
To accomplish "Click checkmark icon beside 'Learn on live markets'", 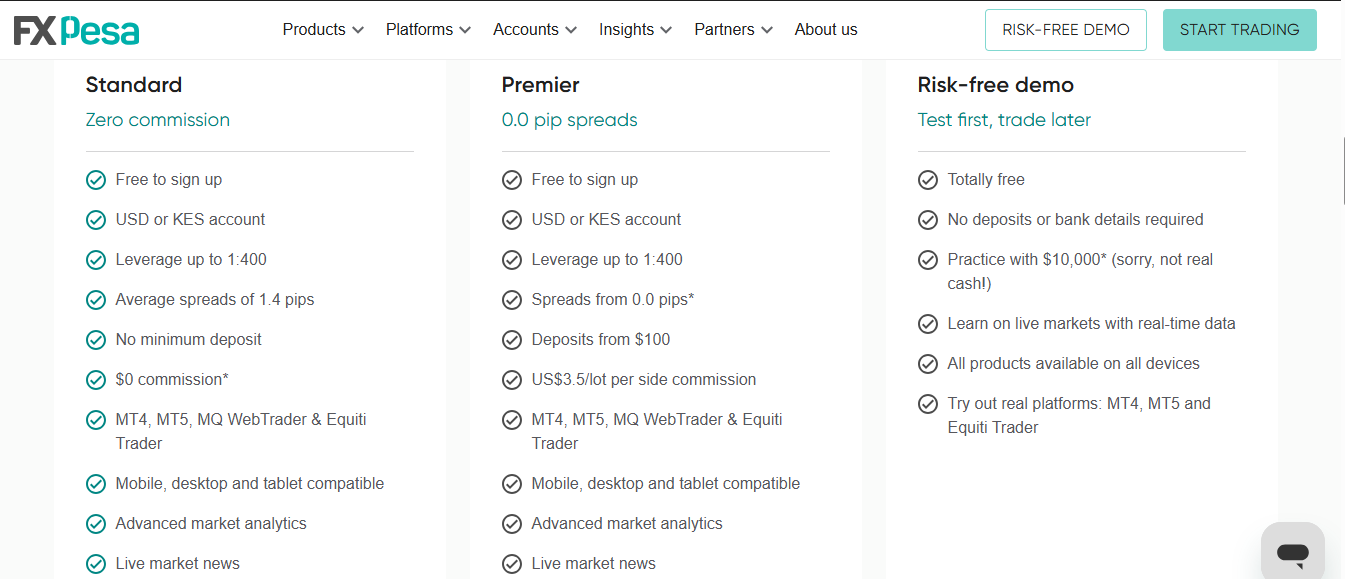I will 928,324.
